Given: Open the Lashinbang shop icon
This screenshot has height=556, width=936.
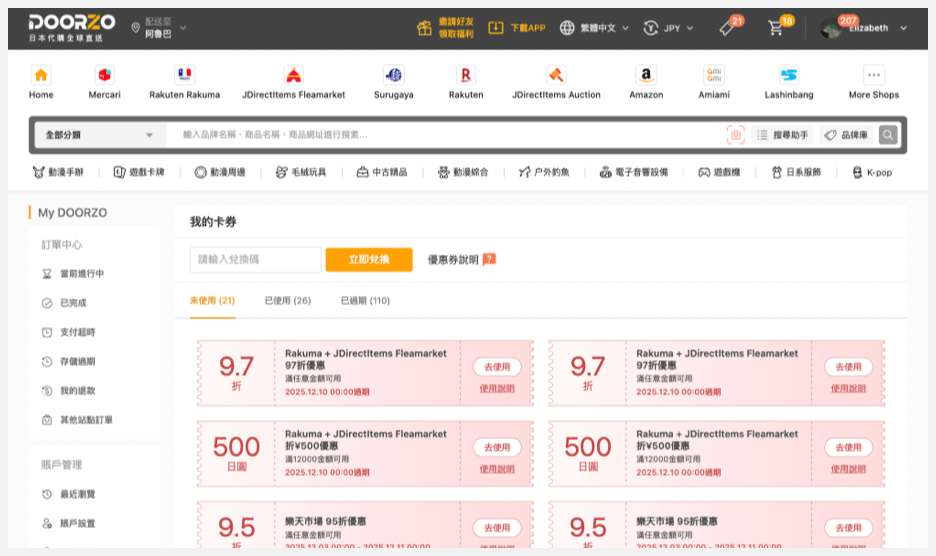Looking at the screenshot, I should [789, 75].
